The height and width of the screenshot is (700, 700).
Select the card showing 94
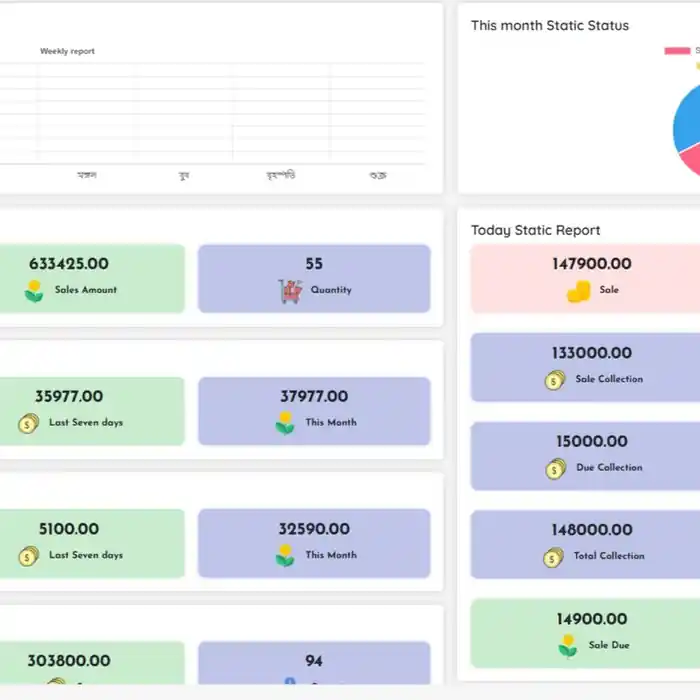coord(314,662)
